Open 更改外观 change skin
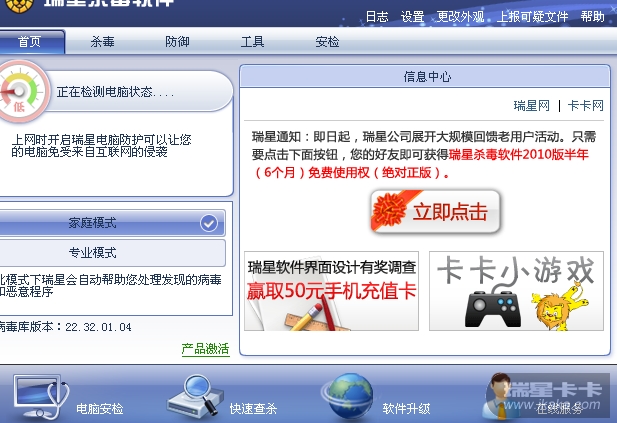The height and width of the screenshot is (423, 617). pos(460,17)
